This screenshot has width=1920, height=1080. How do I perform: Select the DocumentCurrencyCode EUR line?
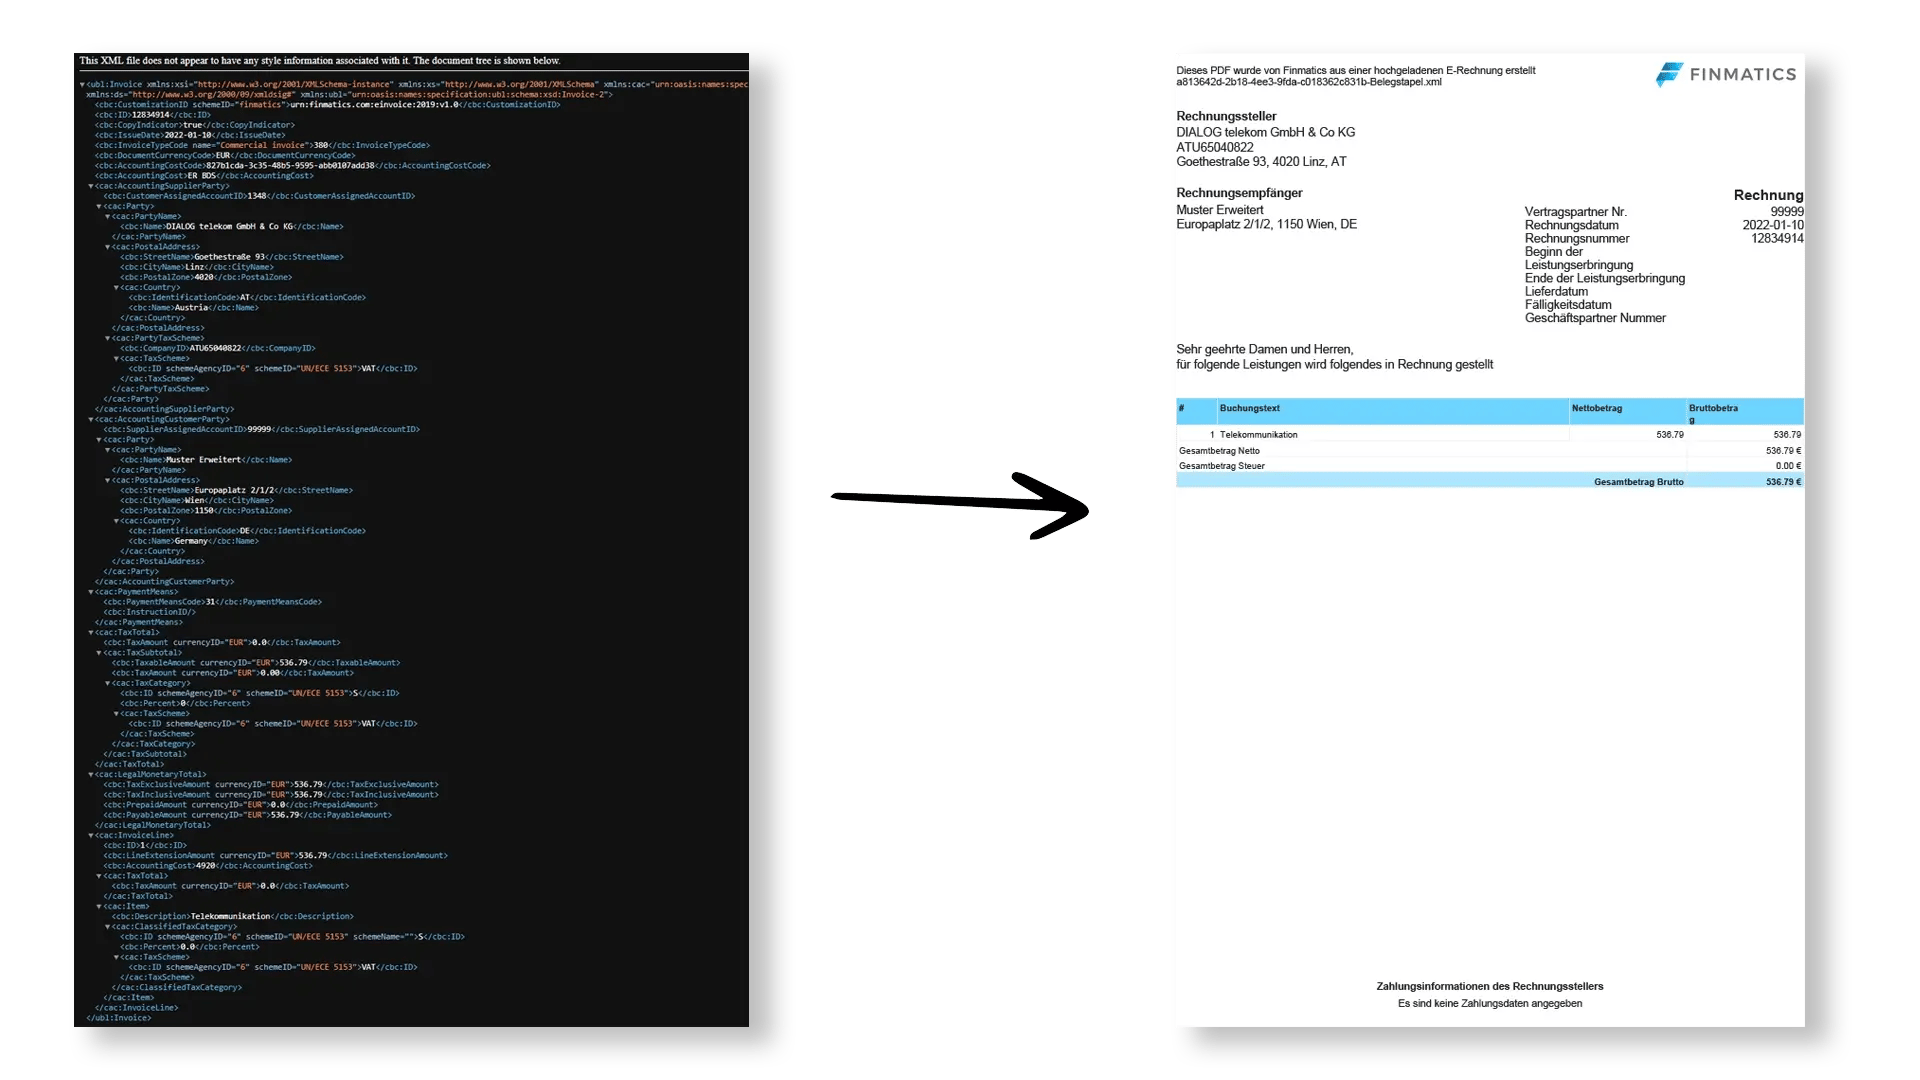[225, 155]
